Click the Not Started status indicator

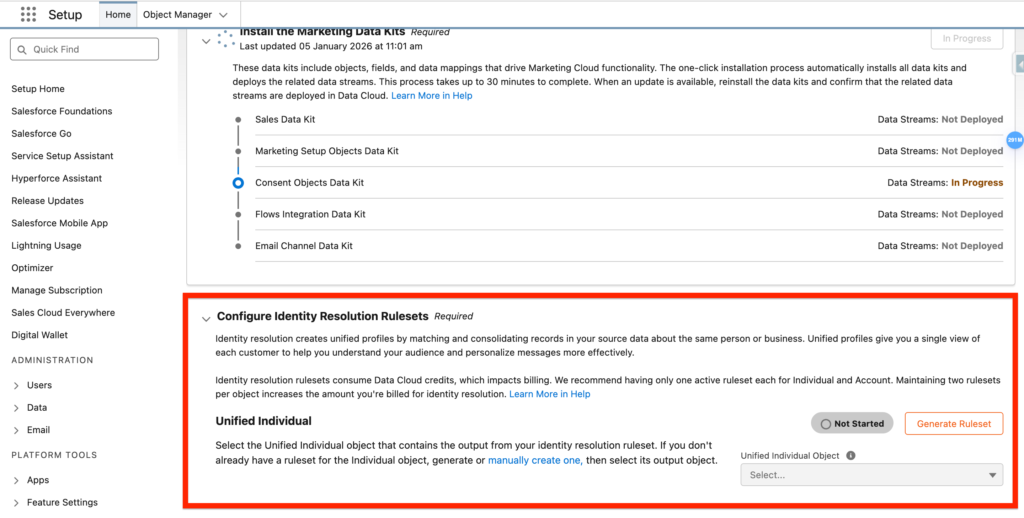point(852,423)
